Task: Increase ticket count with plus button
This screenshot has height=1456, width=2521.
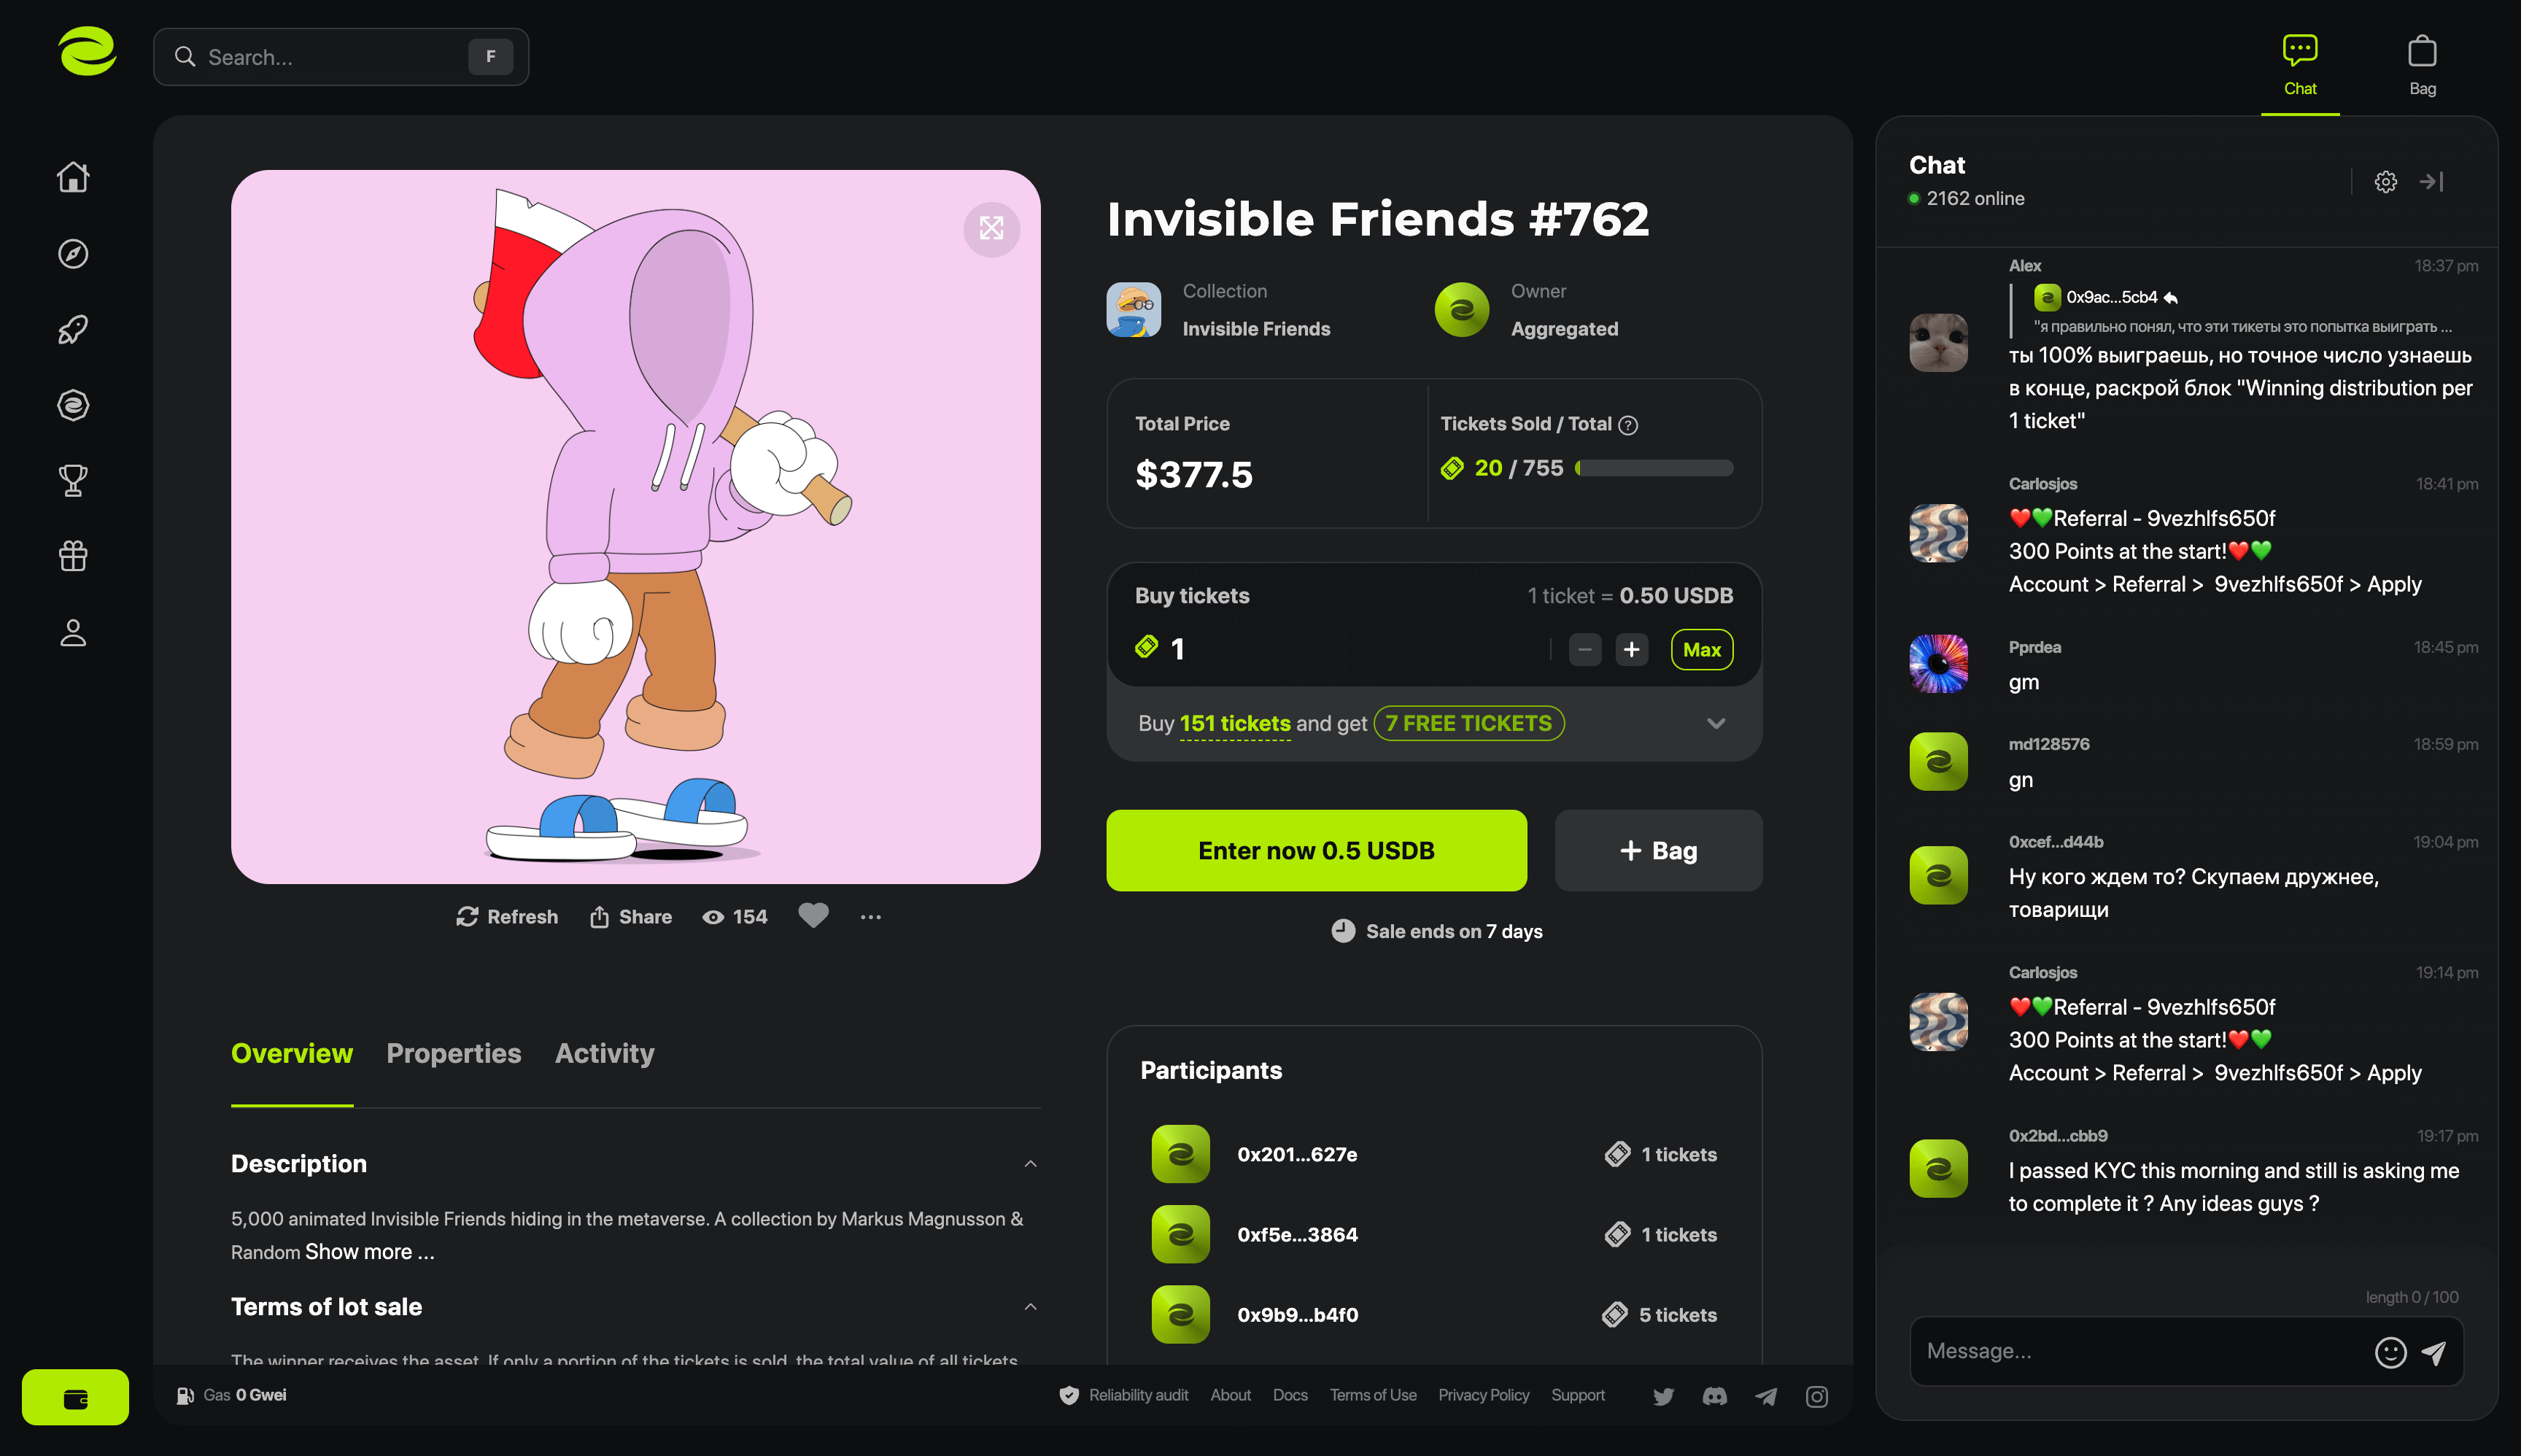Action: click(1631, 650)
